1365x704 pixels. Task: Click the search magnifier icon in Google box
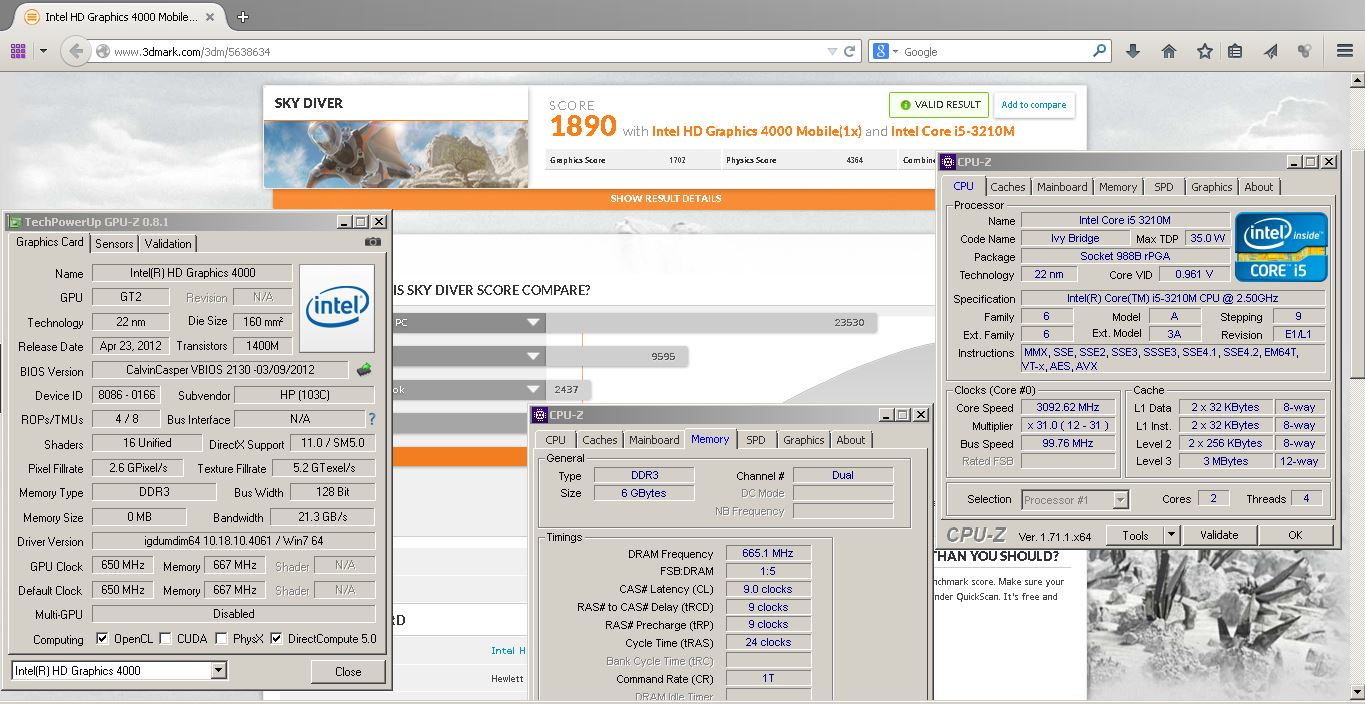1100,51
